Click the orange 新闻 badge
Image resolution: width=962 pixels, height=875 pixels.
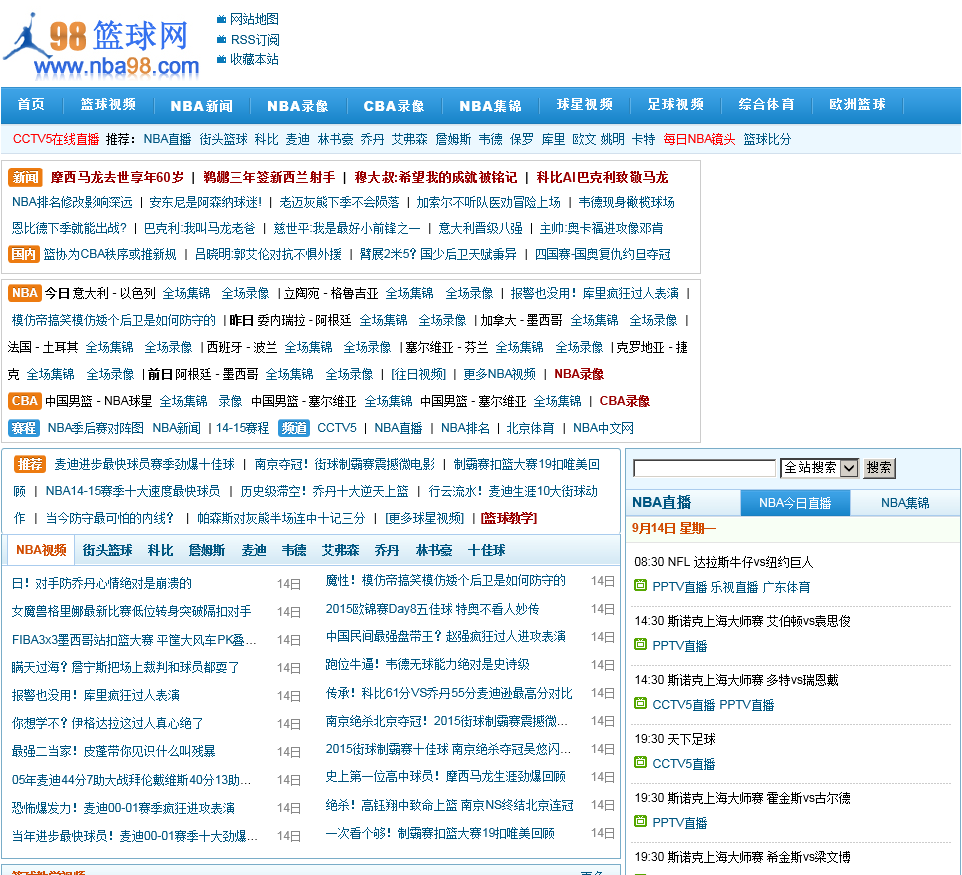point(25,177)
